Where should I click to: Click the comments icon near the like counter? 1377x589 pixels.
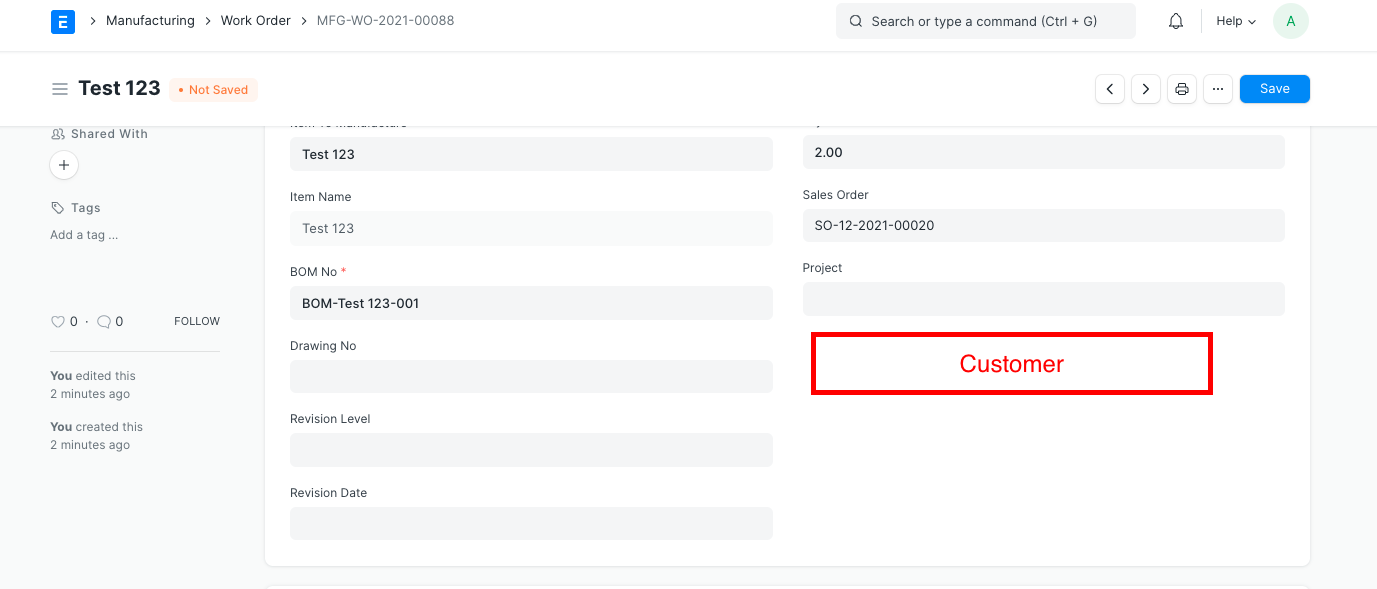pyautogui.click(x=103, y=321)
